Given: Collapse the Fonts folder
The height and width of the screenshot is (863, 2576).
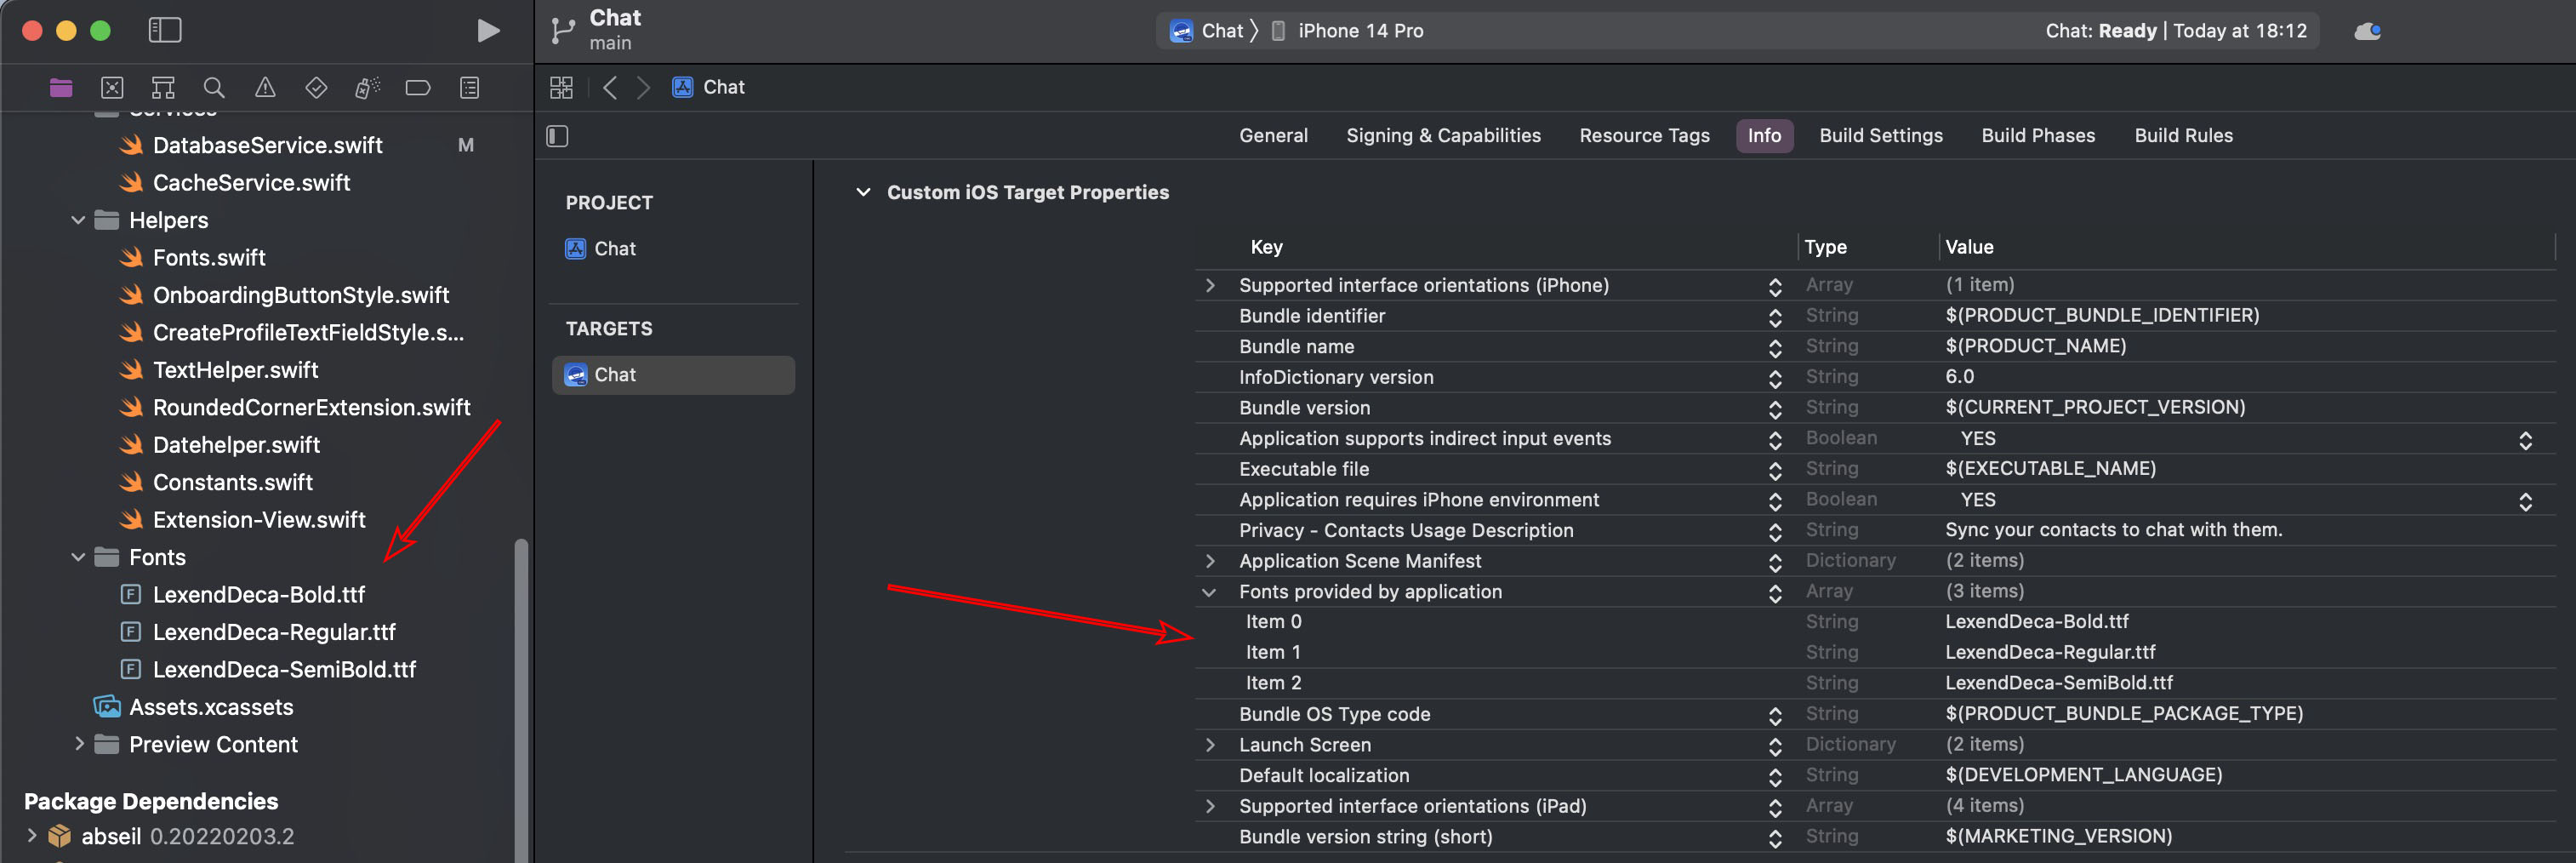Looking at the screenshot, I should click(x=78, y=557).
